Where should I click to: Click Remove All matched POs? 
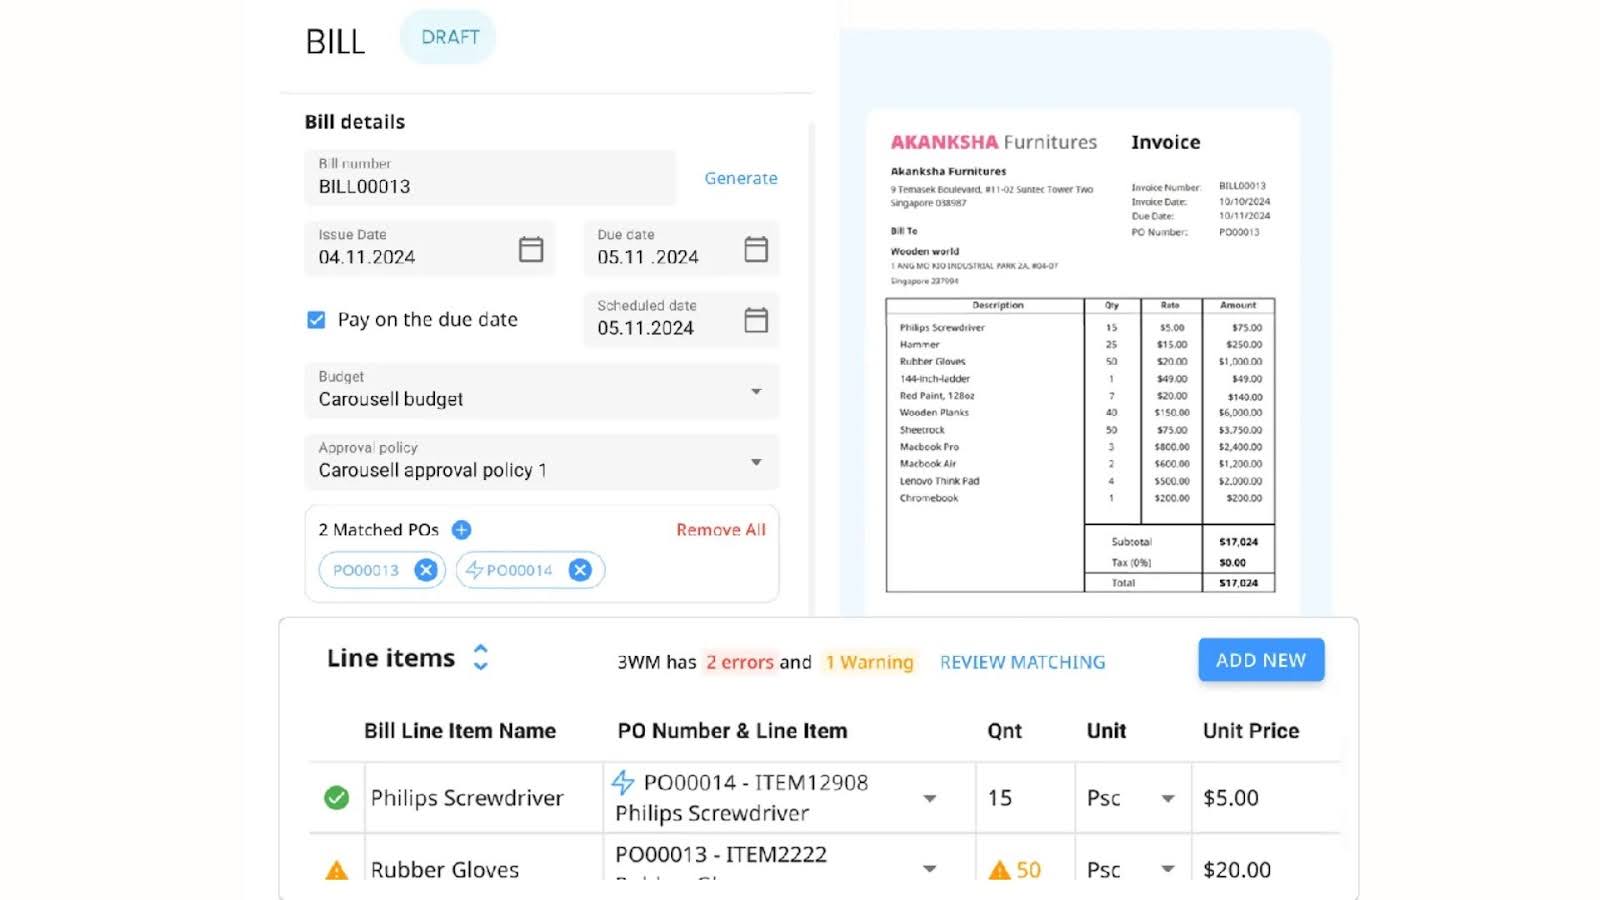[720, 530]
